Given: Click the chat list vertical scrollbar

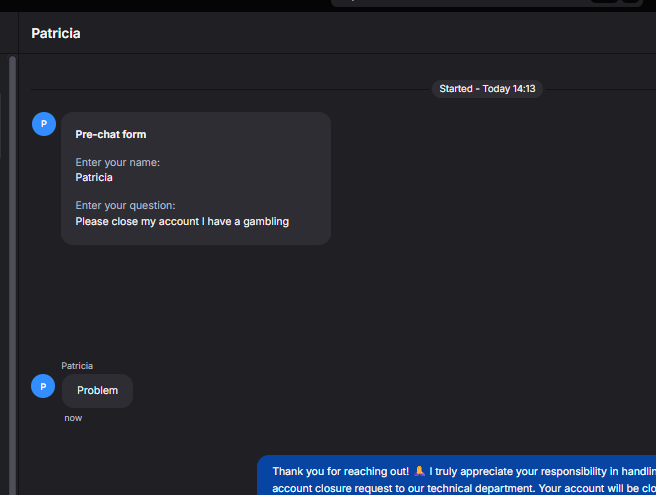Looking at the screenshot, I should pyautogui.click(x=13, y=275).
